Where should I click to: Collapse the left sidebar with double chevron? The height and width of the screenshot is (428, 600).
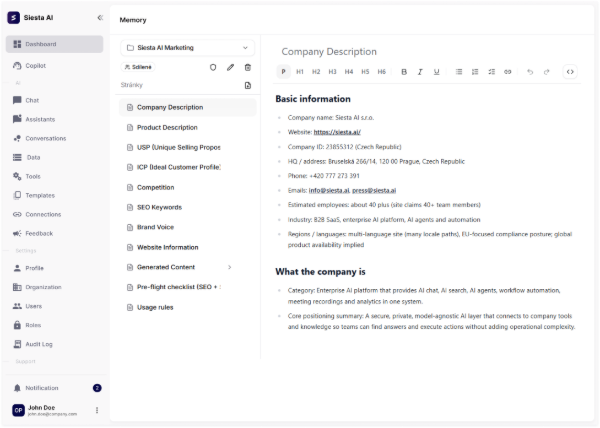99,17
